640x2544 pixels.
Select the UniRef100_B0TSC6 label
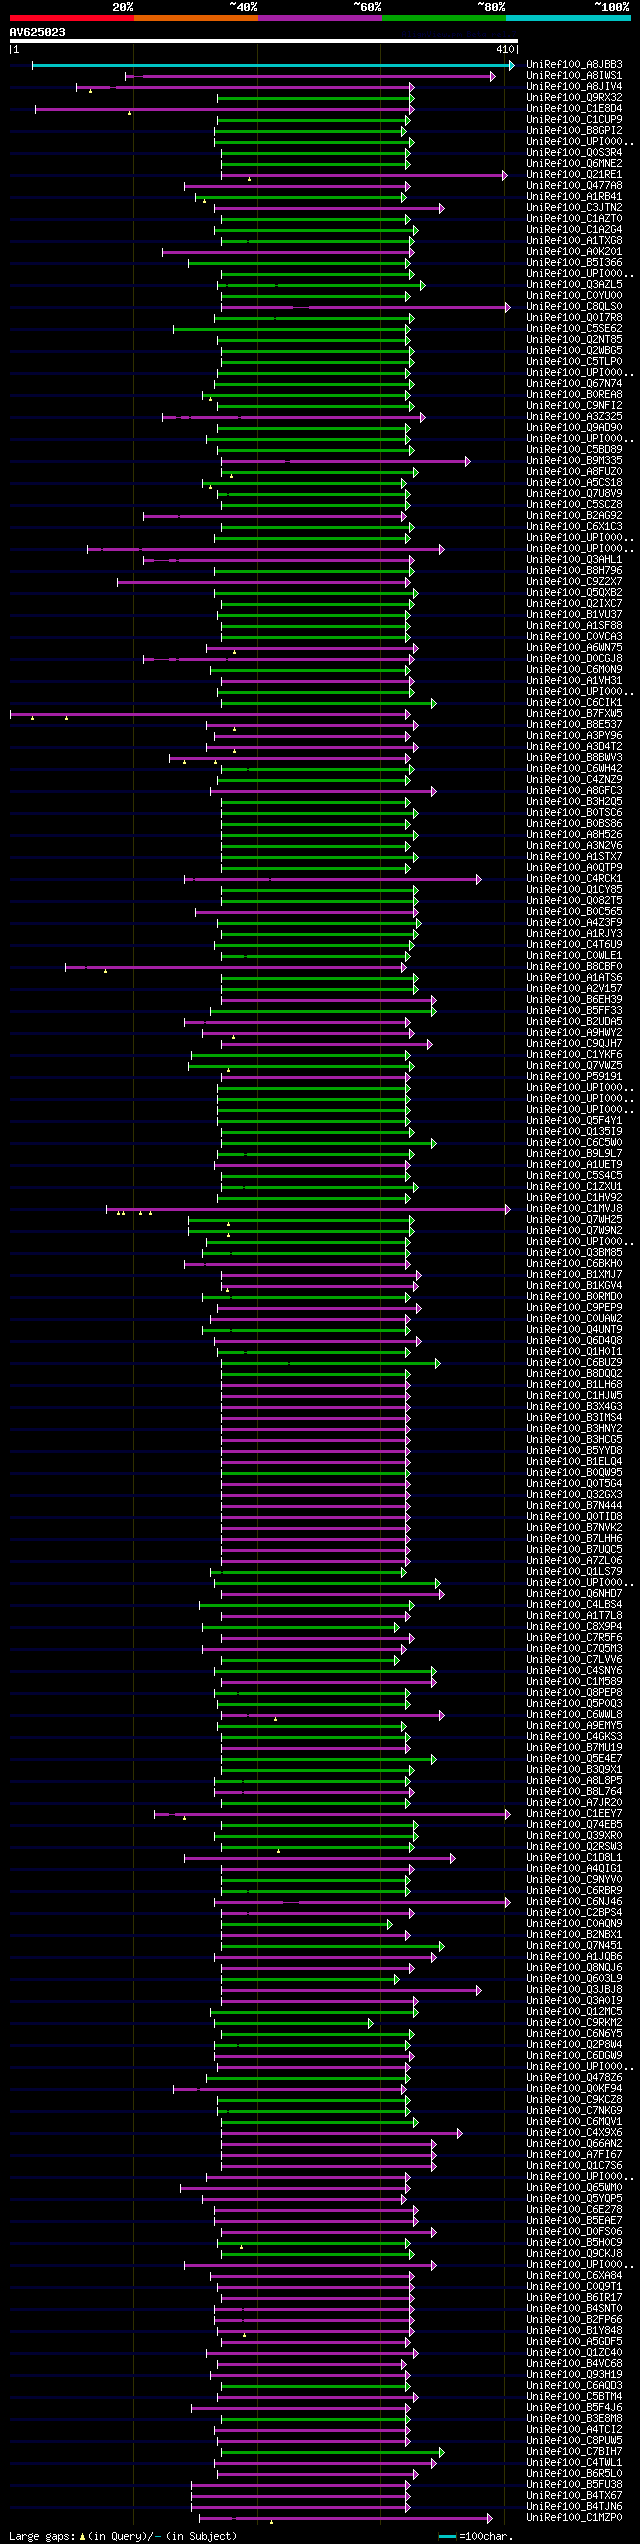pyautogui.click(x=574, y=813)
